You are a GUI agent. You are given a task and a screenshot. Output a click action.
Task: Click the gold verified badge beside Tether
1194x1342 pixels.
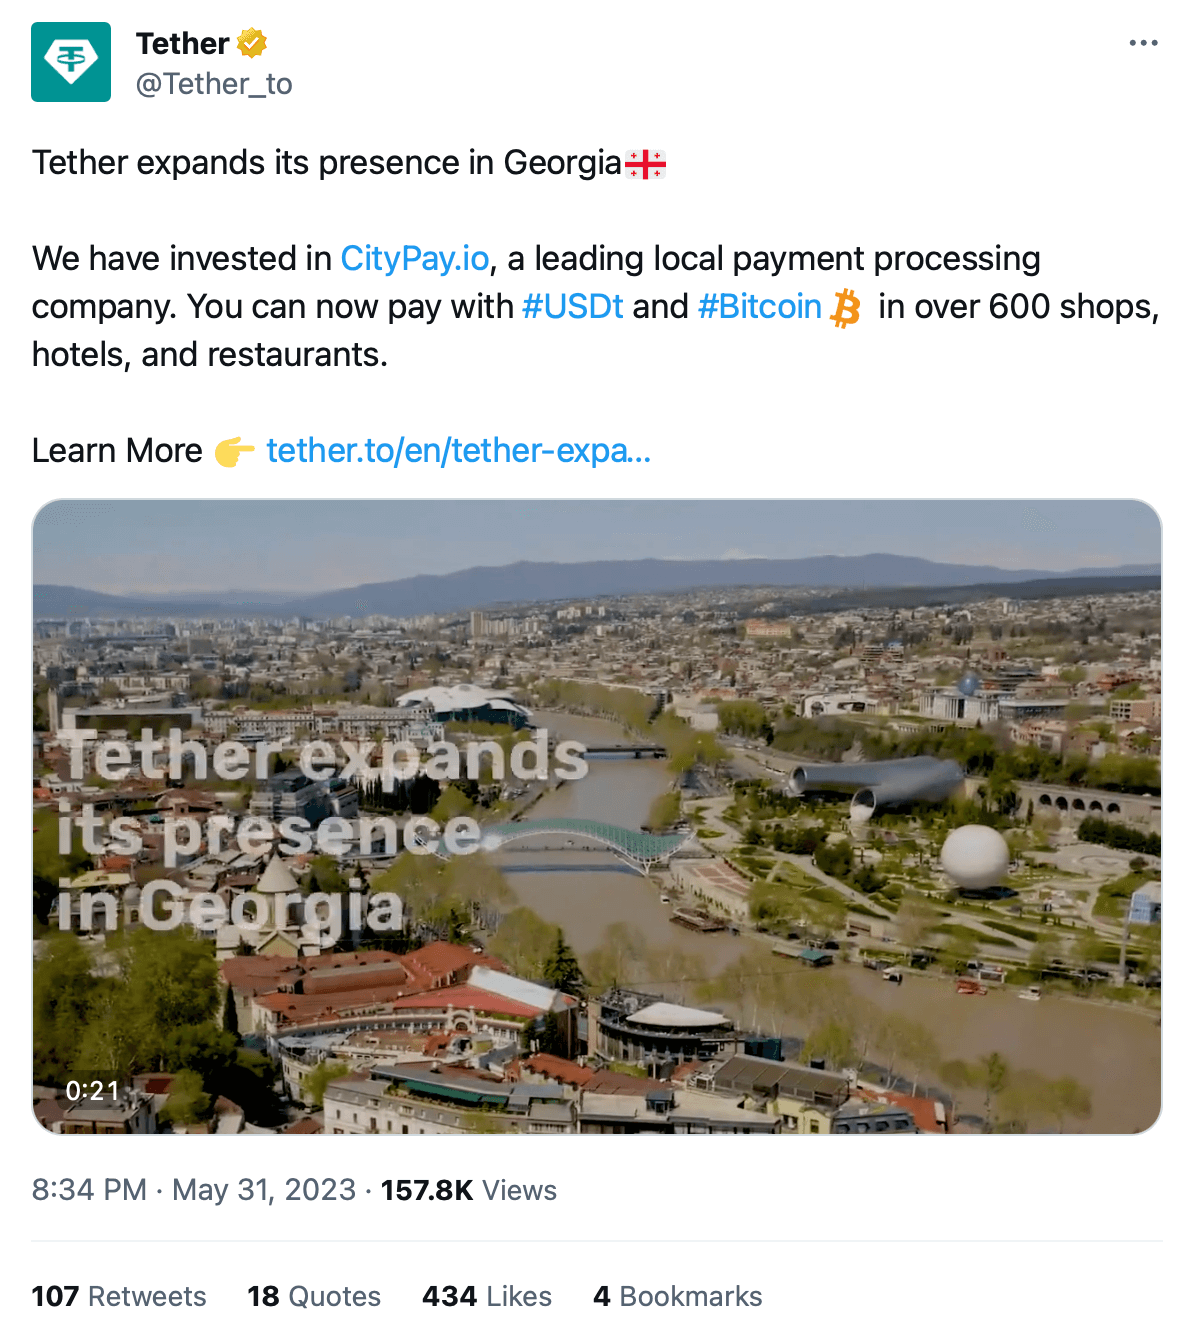coord(252,44)
